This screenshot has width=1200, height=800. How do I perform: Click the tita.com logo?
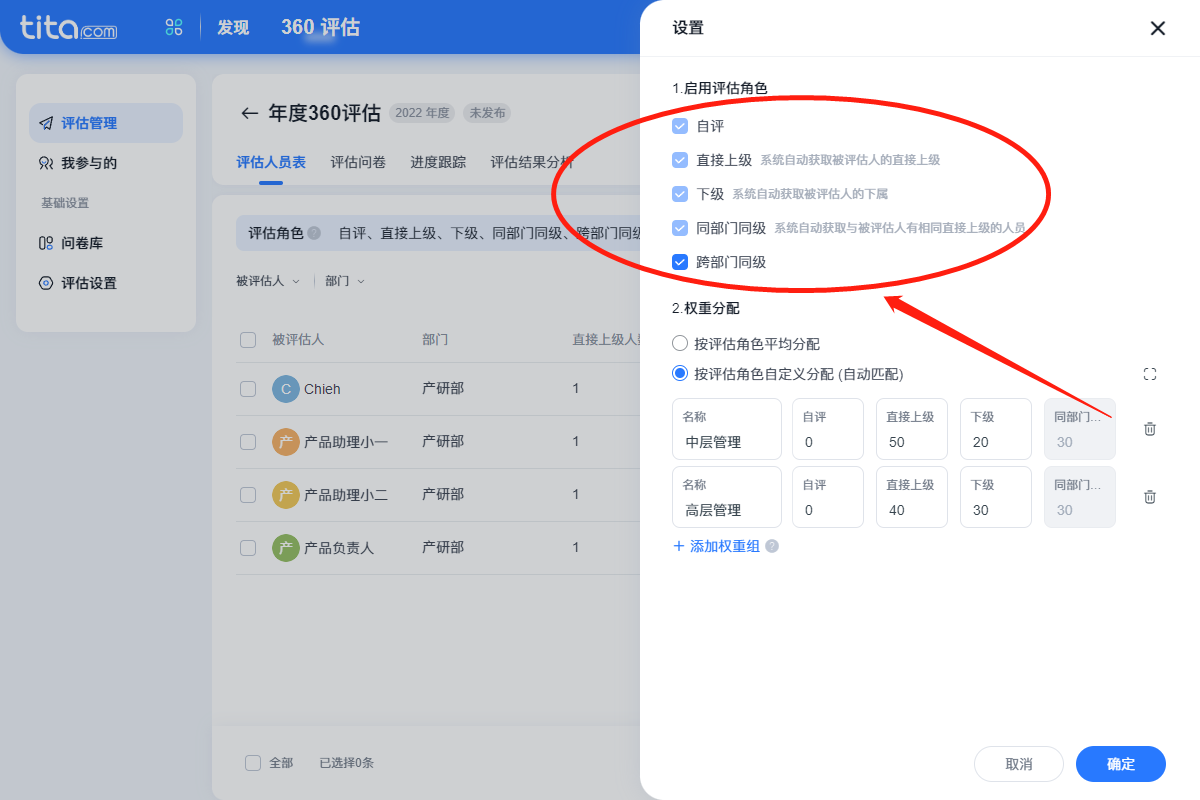pyautogui.click(x=68, y=27)
